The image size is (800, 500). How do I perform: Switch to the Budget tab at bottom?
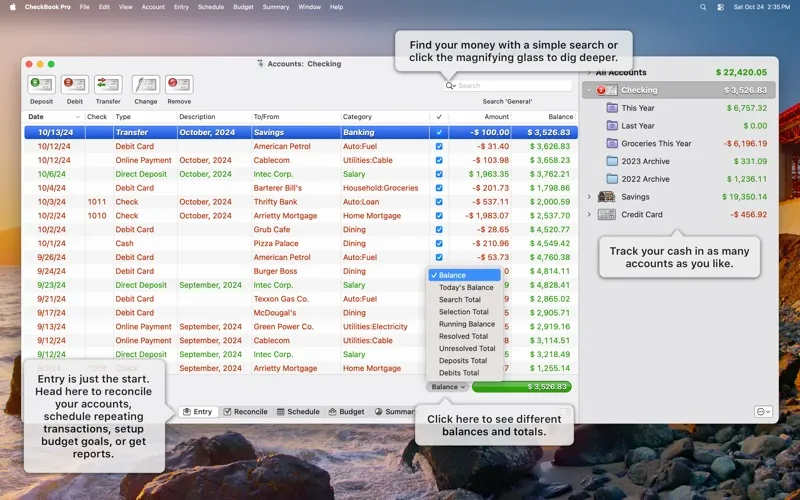pyautogui.click(x=347, y=412)
